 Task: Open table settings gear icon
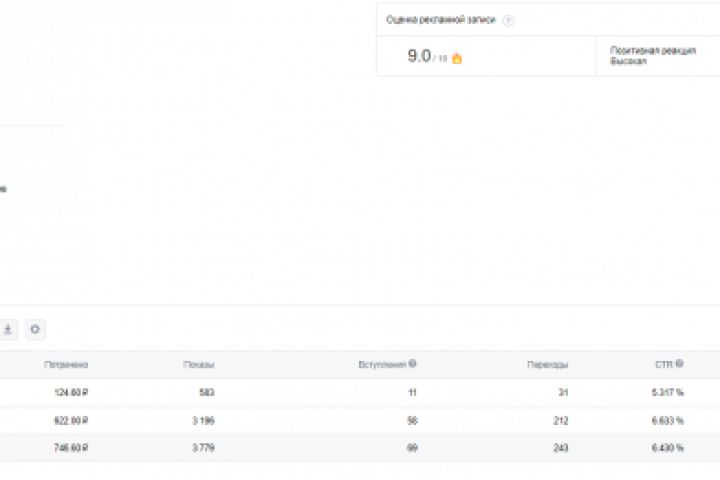coord(35,329)
